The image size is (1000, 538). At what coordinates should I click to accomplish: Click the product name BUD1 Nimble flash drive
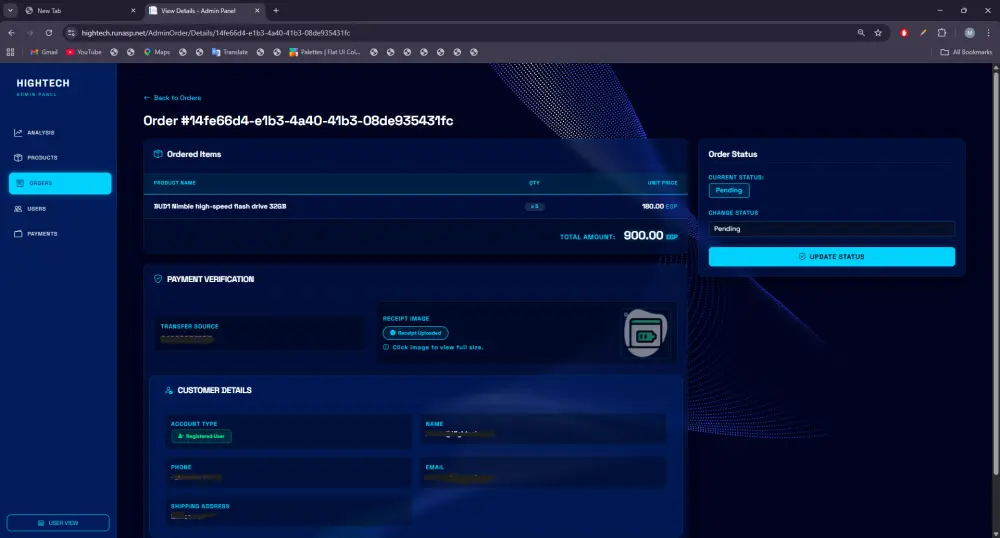[x=220, y=207]
